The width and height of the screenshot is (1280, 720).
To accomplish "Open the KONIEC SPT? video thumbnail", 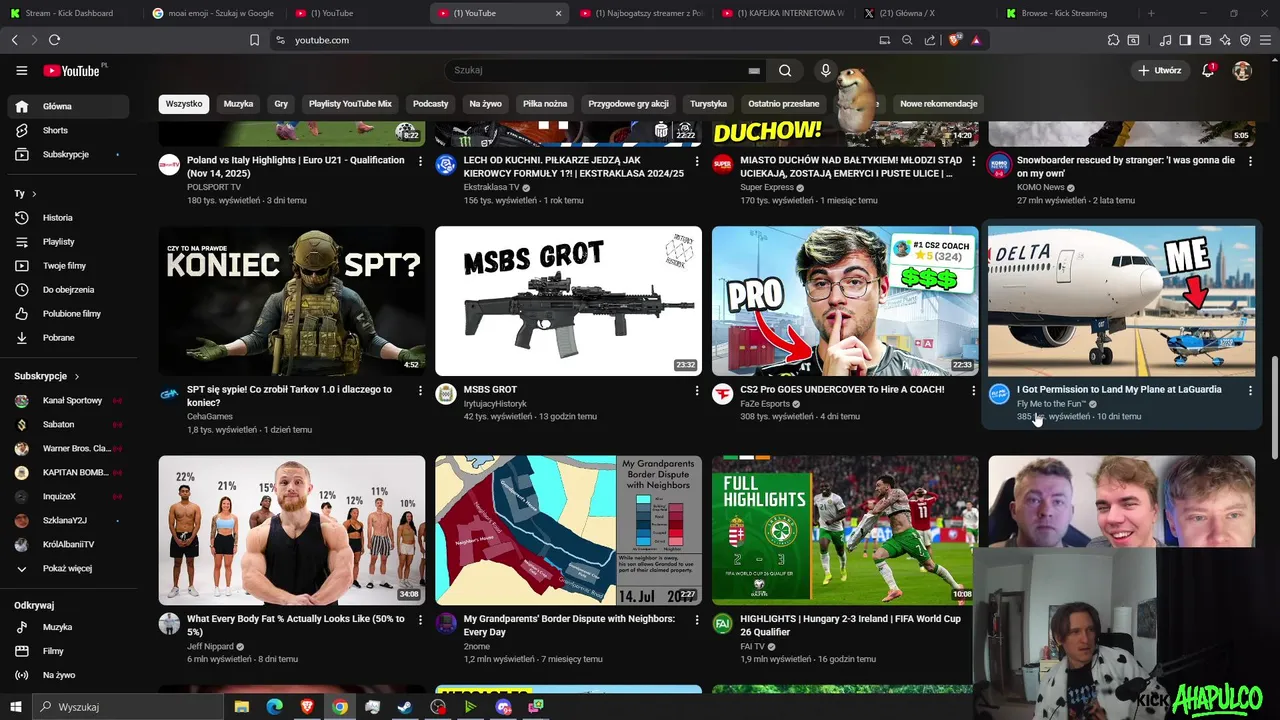I will coord(292,301).
